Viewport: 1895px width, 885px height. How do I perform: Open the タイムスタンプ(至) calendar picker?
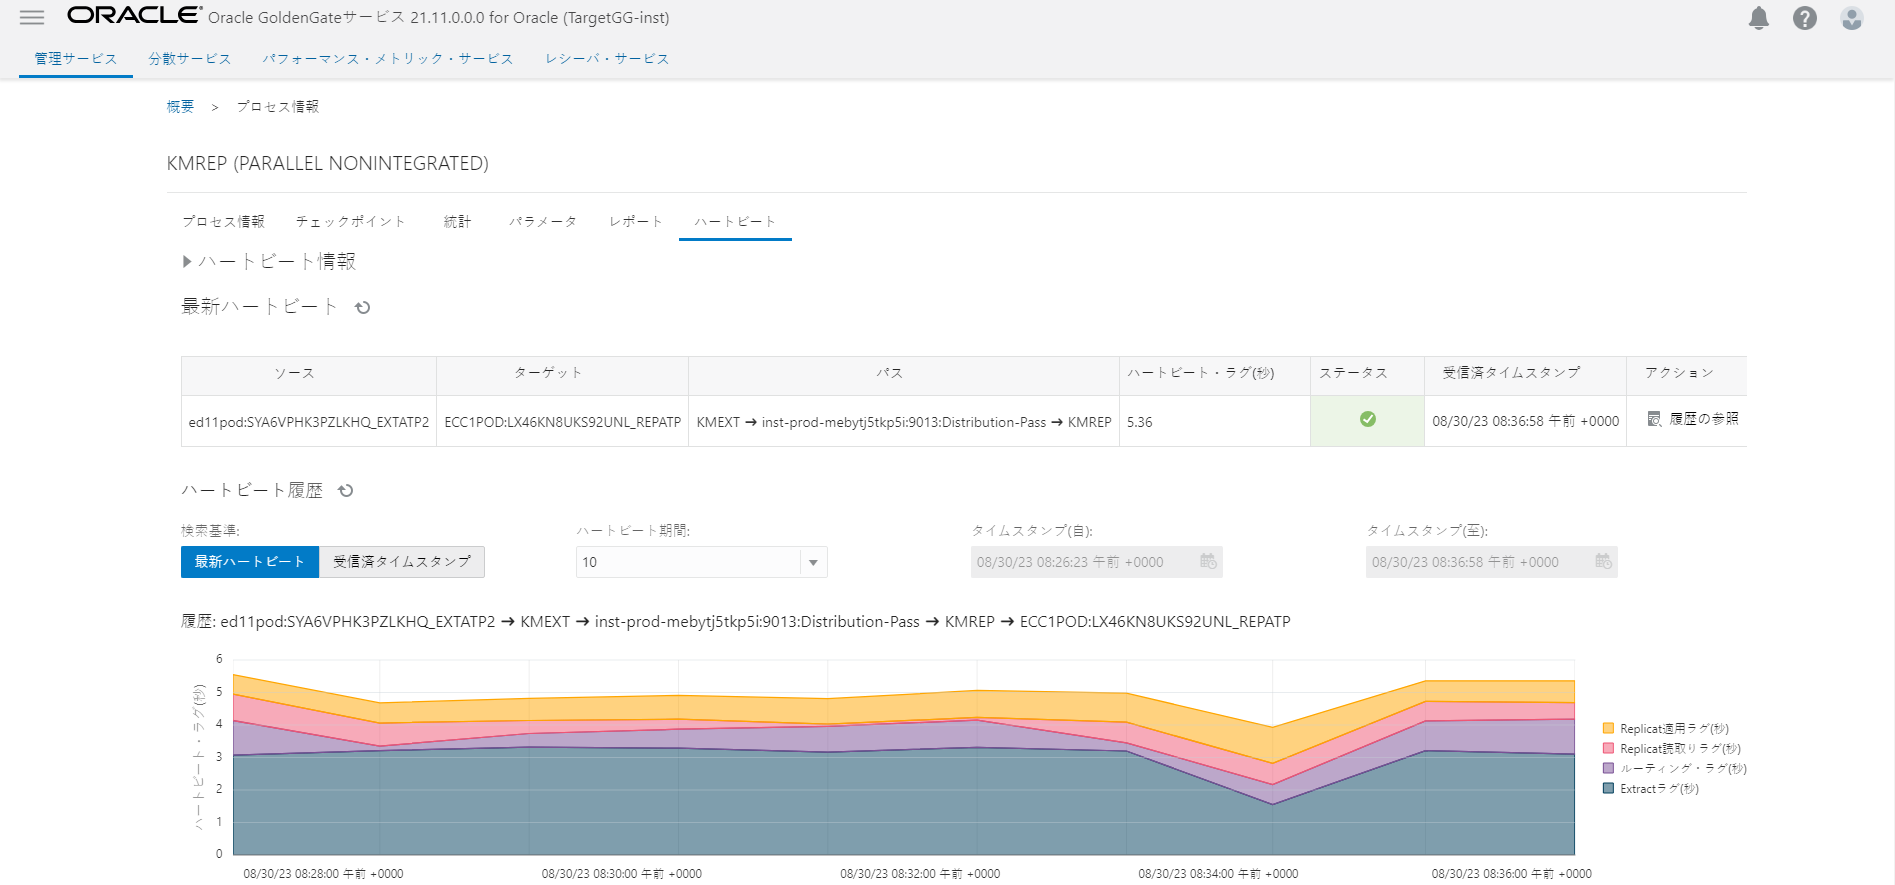(1603, 562)
